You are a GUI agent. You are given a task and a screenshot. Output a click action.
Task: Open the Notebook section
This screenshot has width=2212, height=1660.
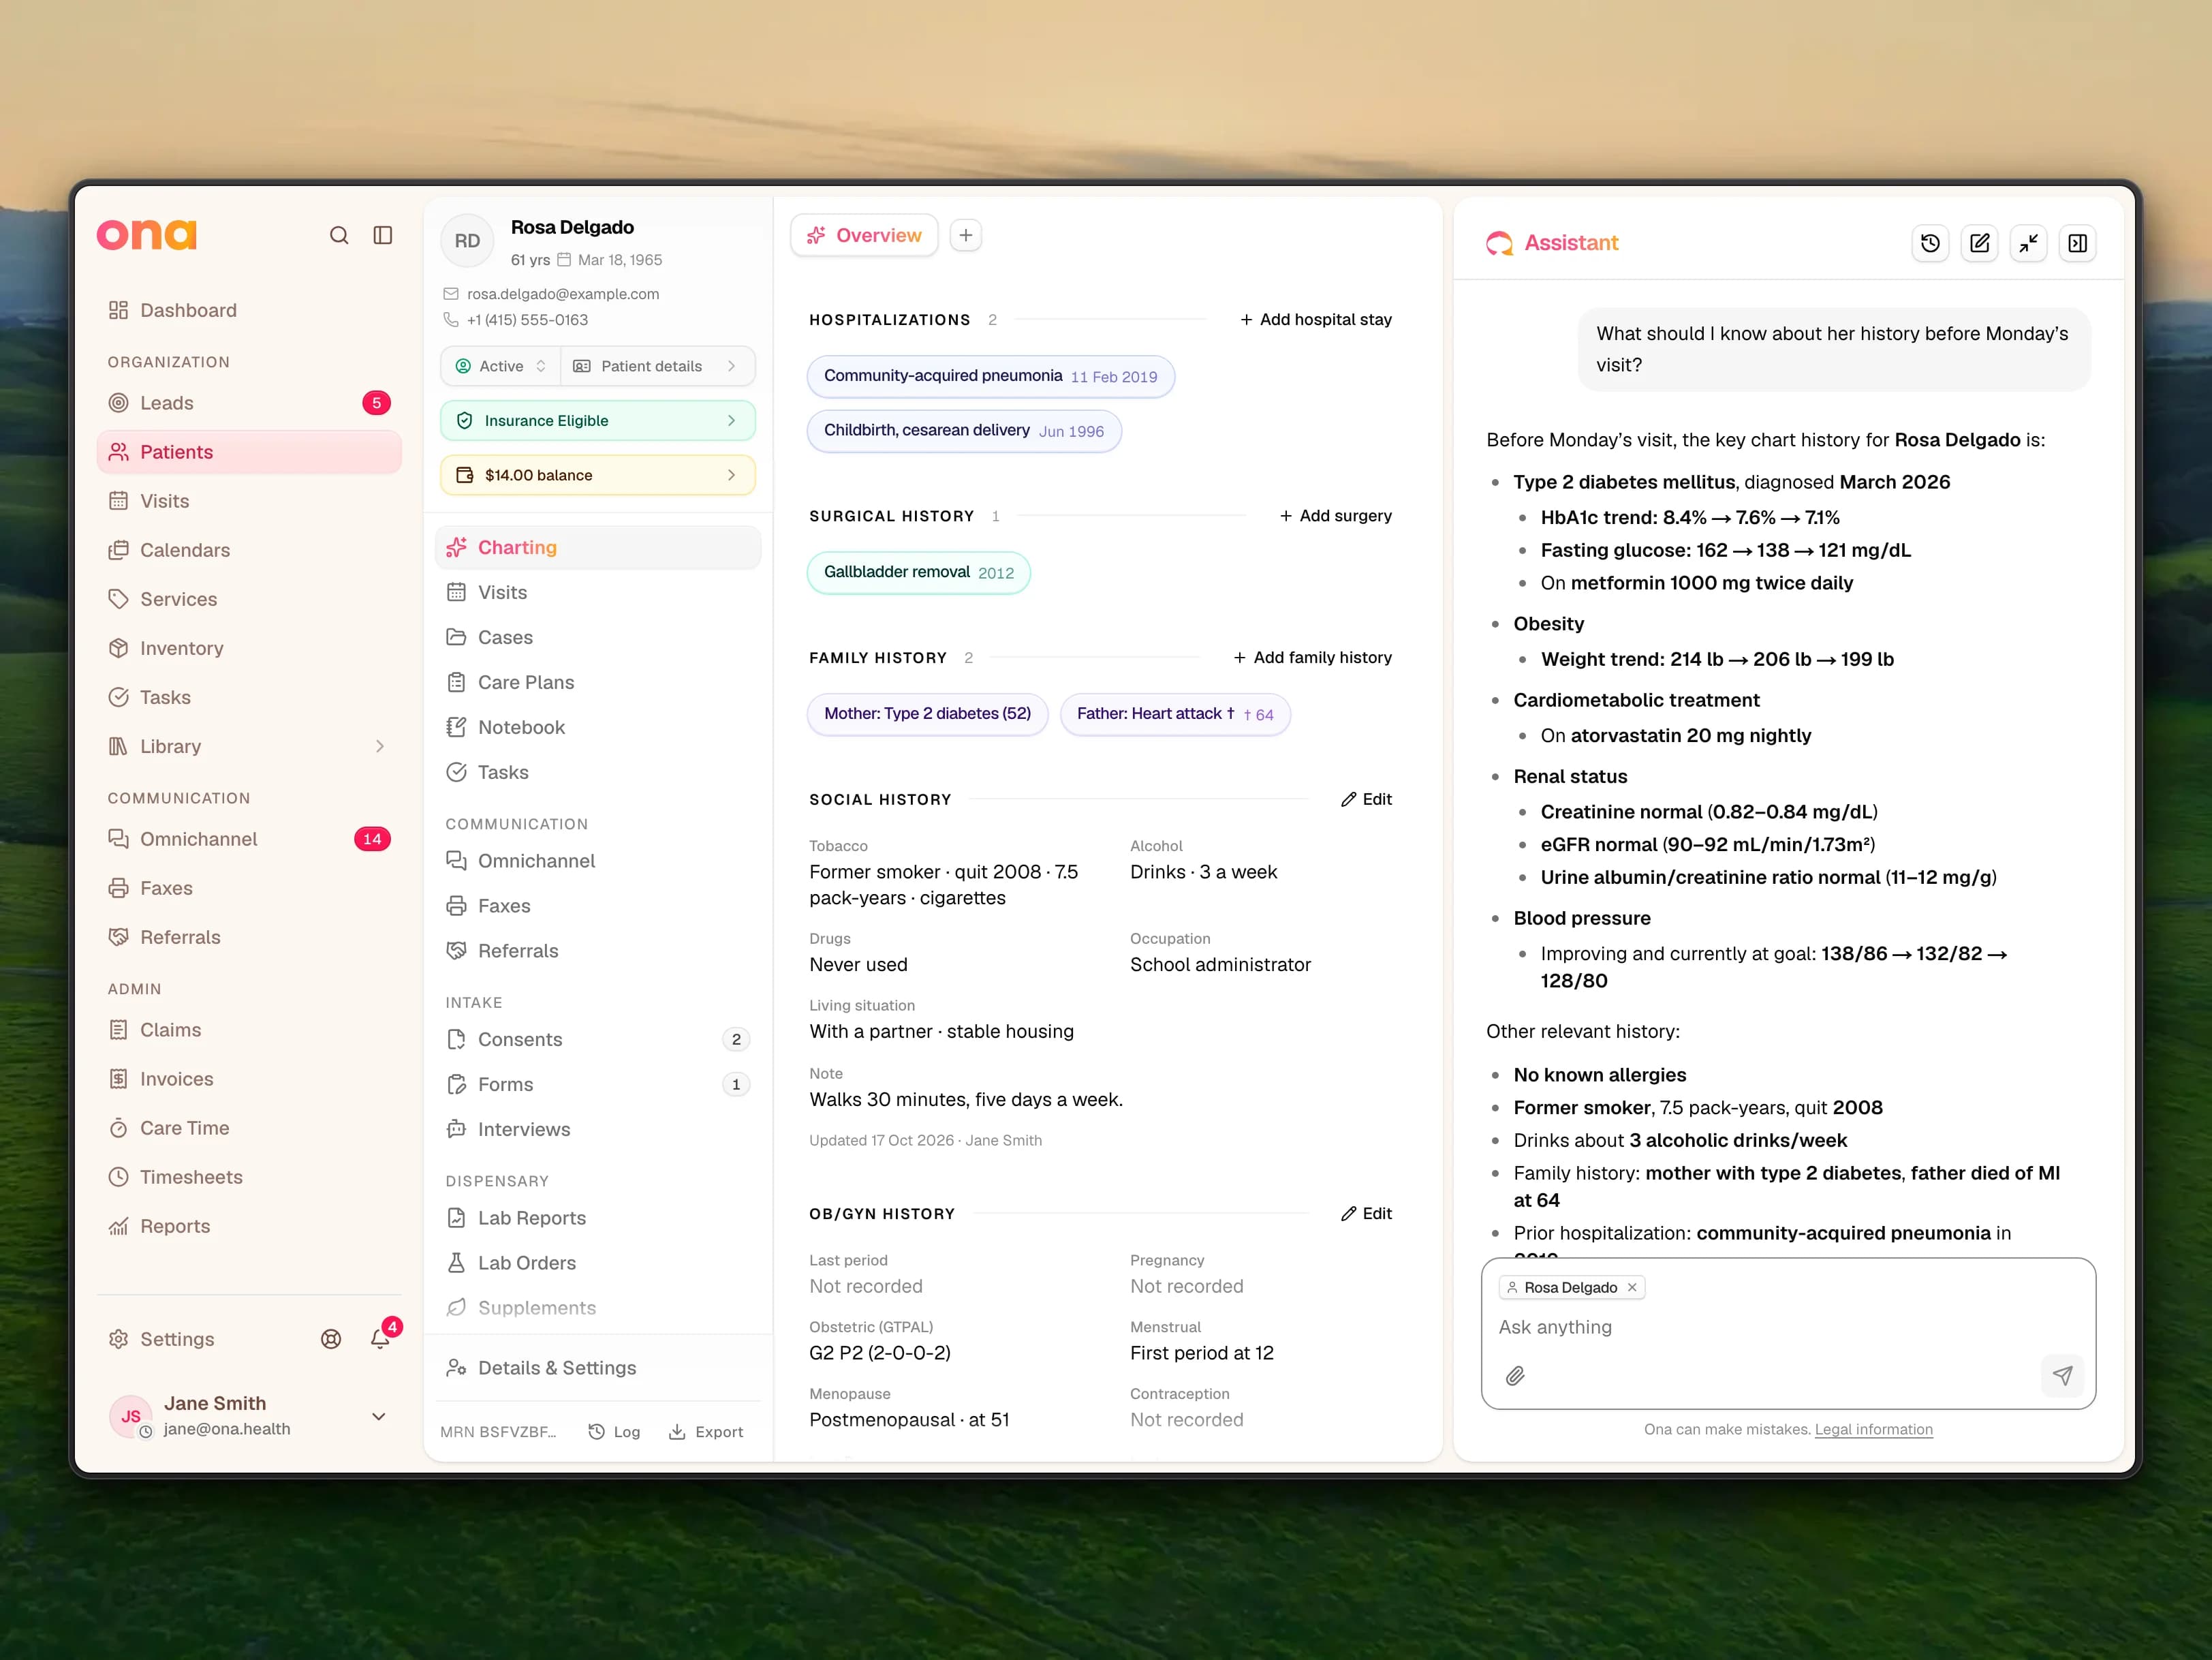[598, 727]
